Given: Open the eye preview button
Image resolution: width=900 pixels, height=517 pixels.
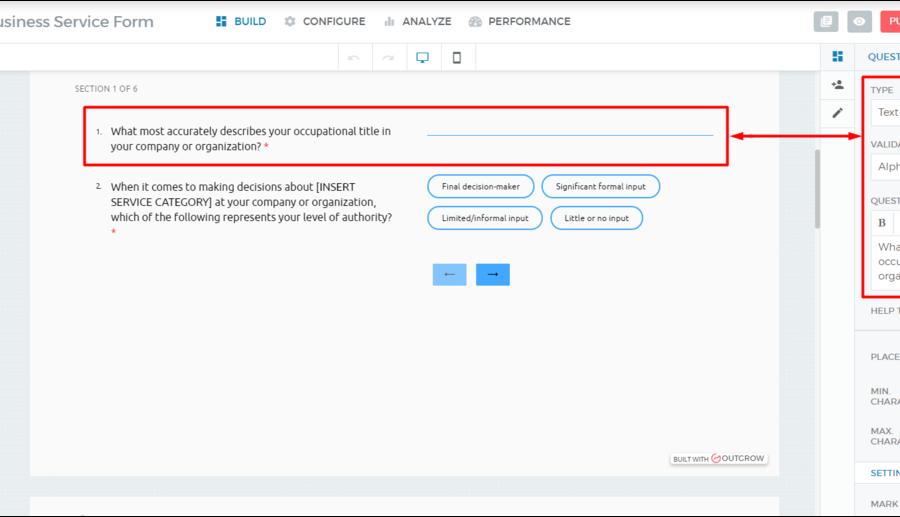Looking at the screenshot, I should pos(859,22).
